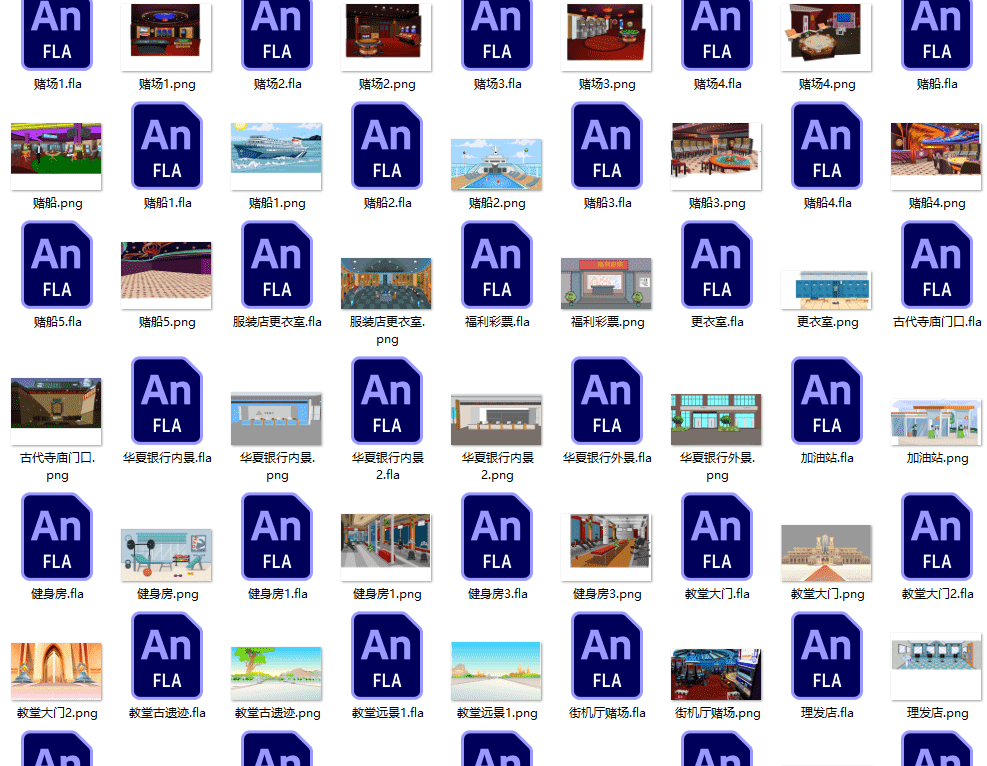Select the 更衣室.png locker room thumbnail
The width and height of the screenshot is (987, 766).
tap(826, 290)
